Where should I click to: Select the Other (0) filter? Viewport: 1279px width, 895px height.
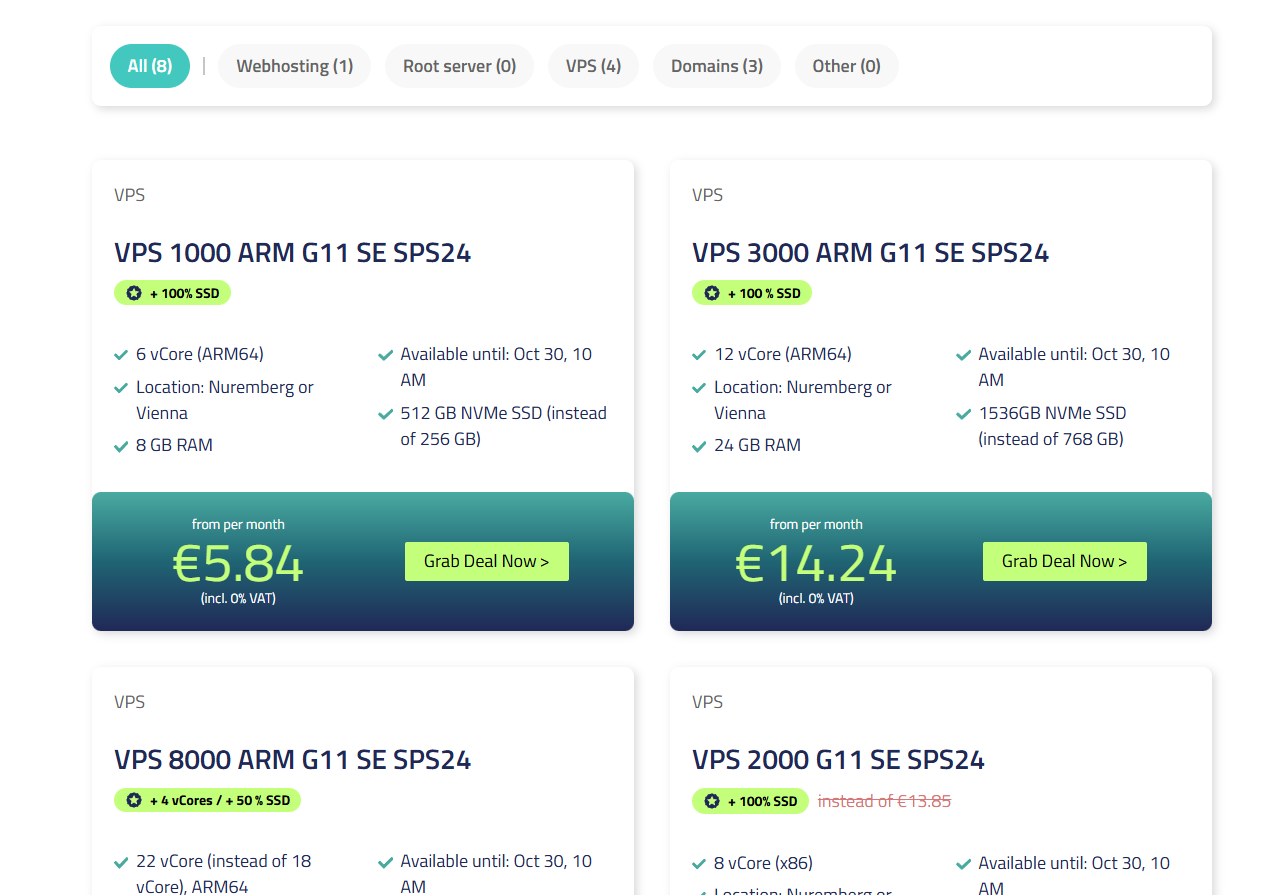tap(846, 66)
